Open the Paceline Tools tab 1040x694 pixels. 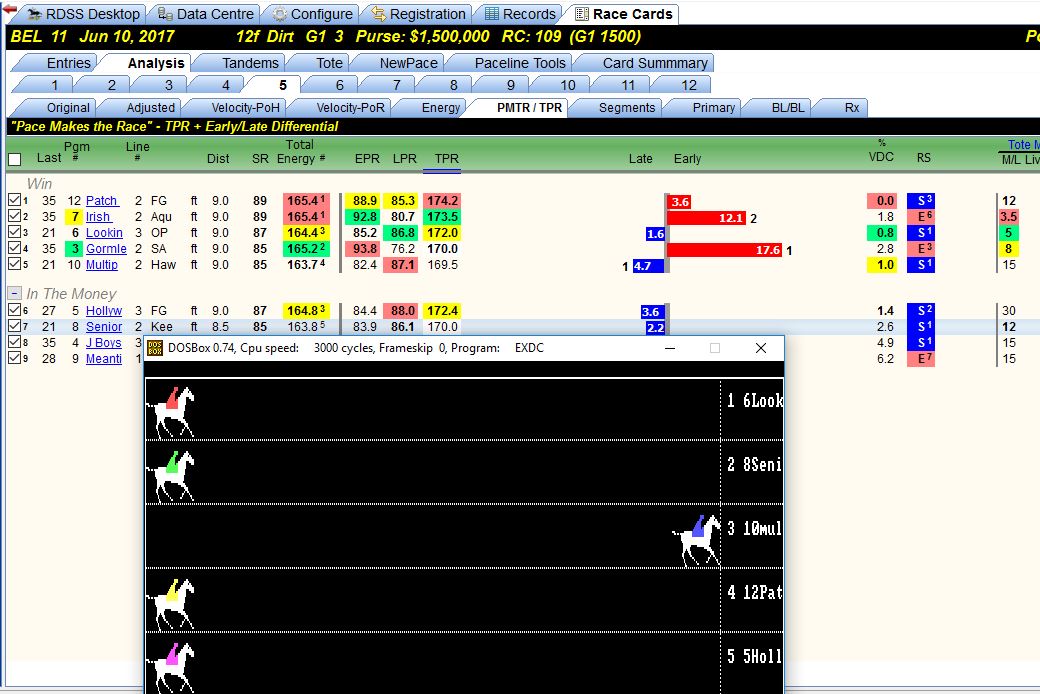pyautogui.click(x=520, y=63)
